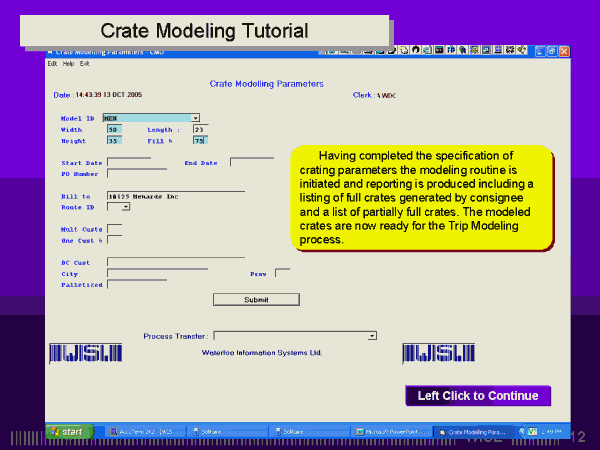This screenshot has height=450, width=600.
Task: Open the Help menu
Action: [x=68, y=63]
